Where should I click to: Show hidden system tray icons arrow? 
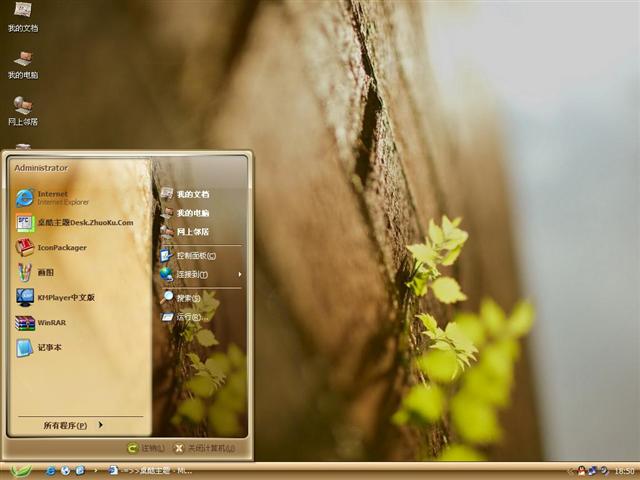point(570,471)
